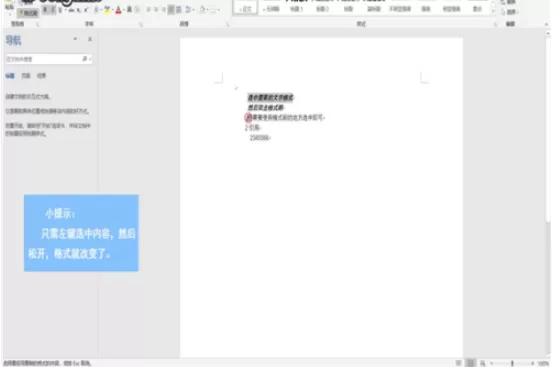Toggle Italic formatting in the ribbon

click(52, 10)
